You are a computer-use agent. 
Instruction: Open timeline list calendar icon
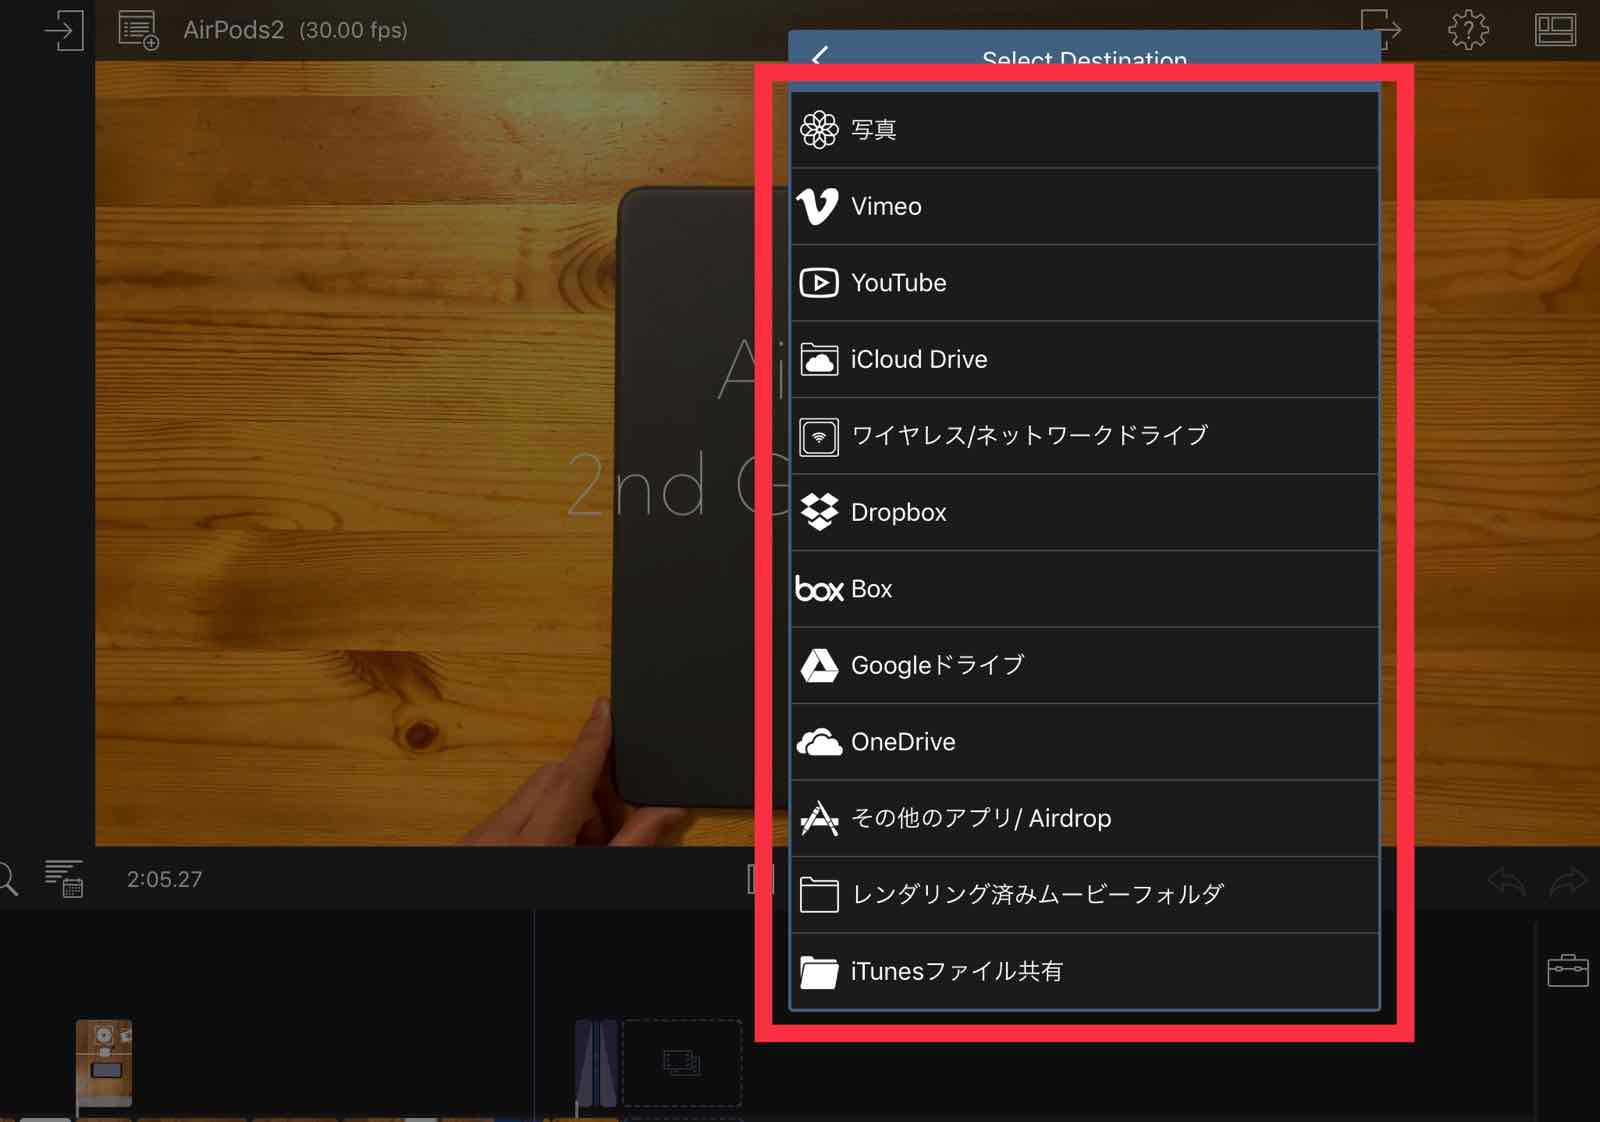coord(64,878)
